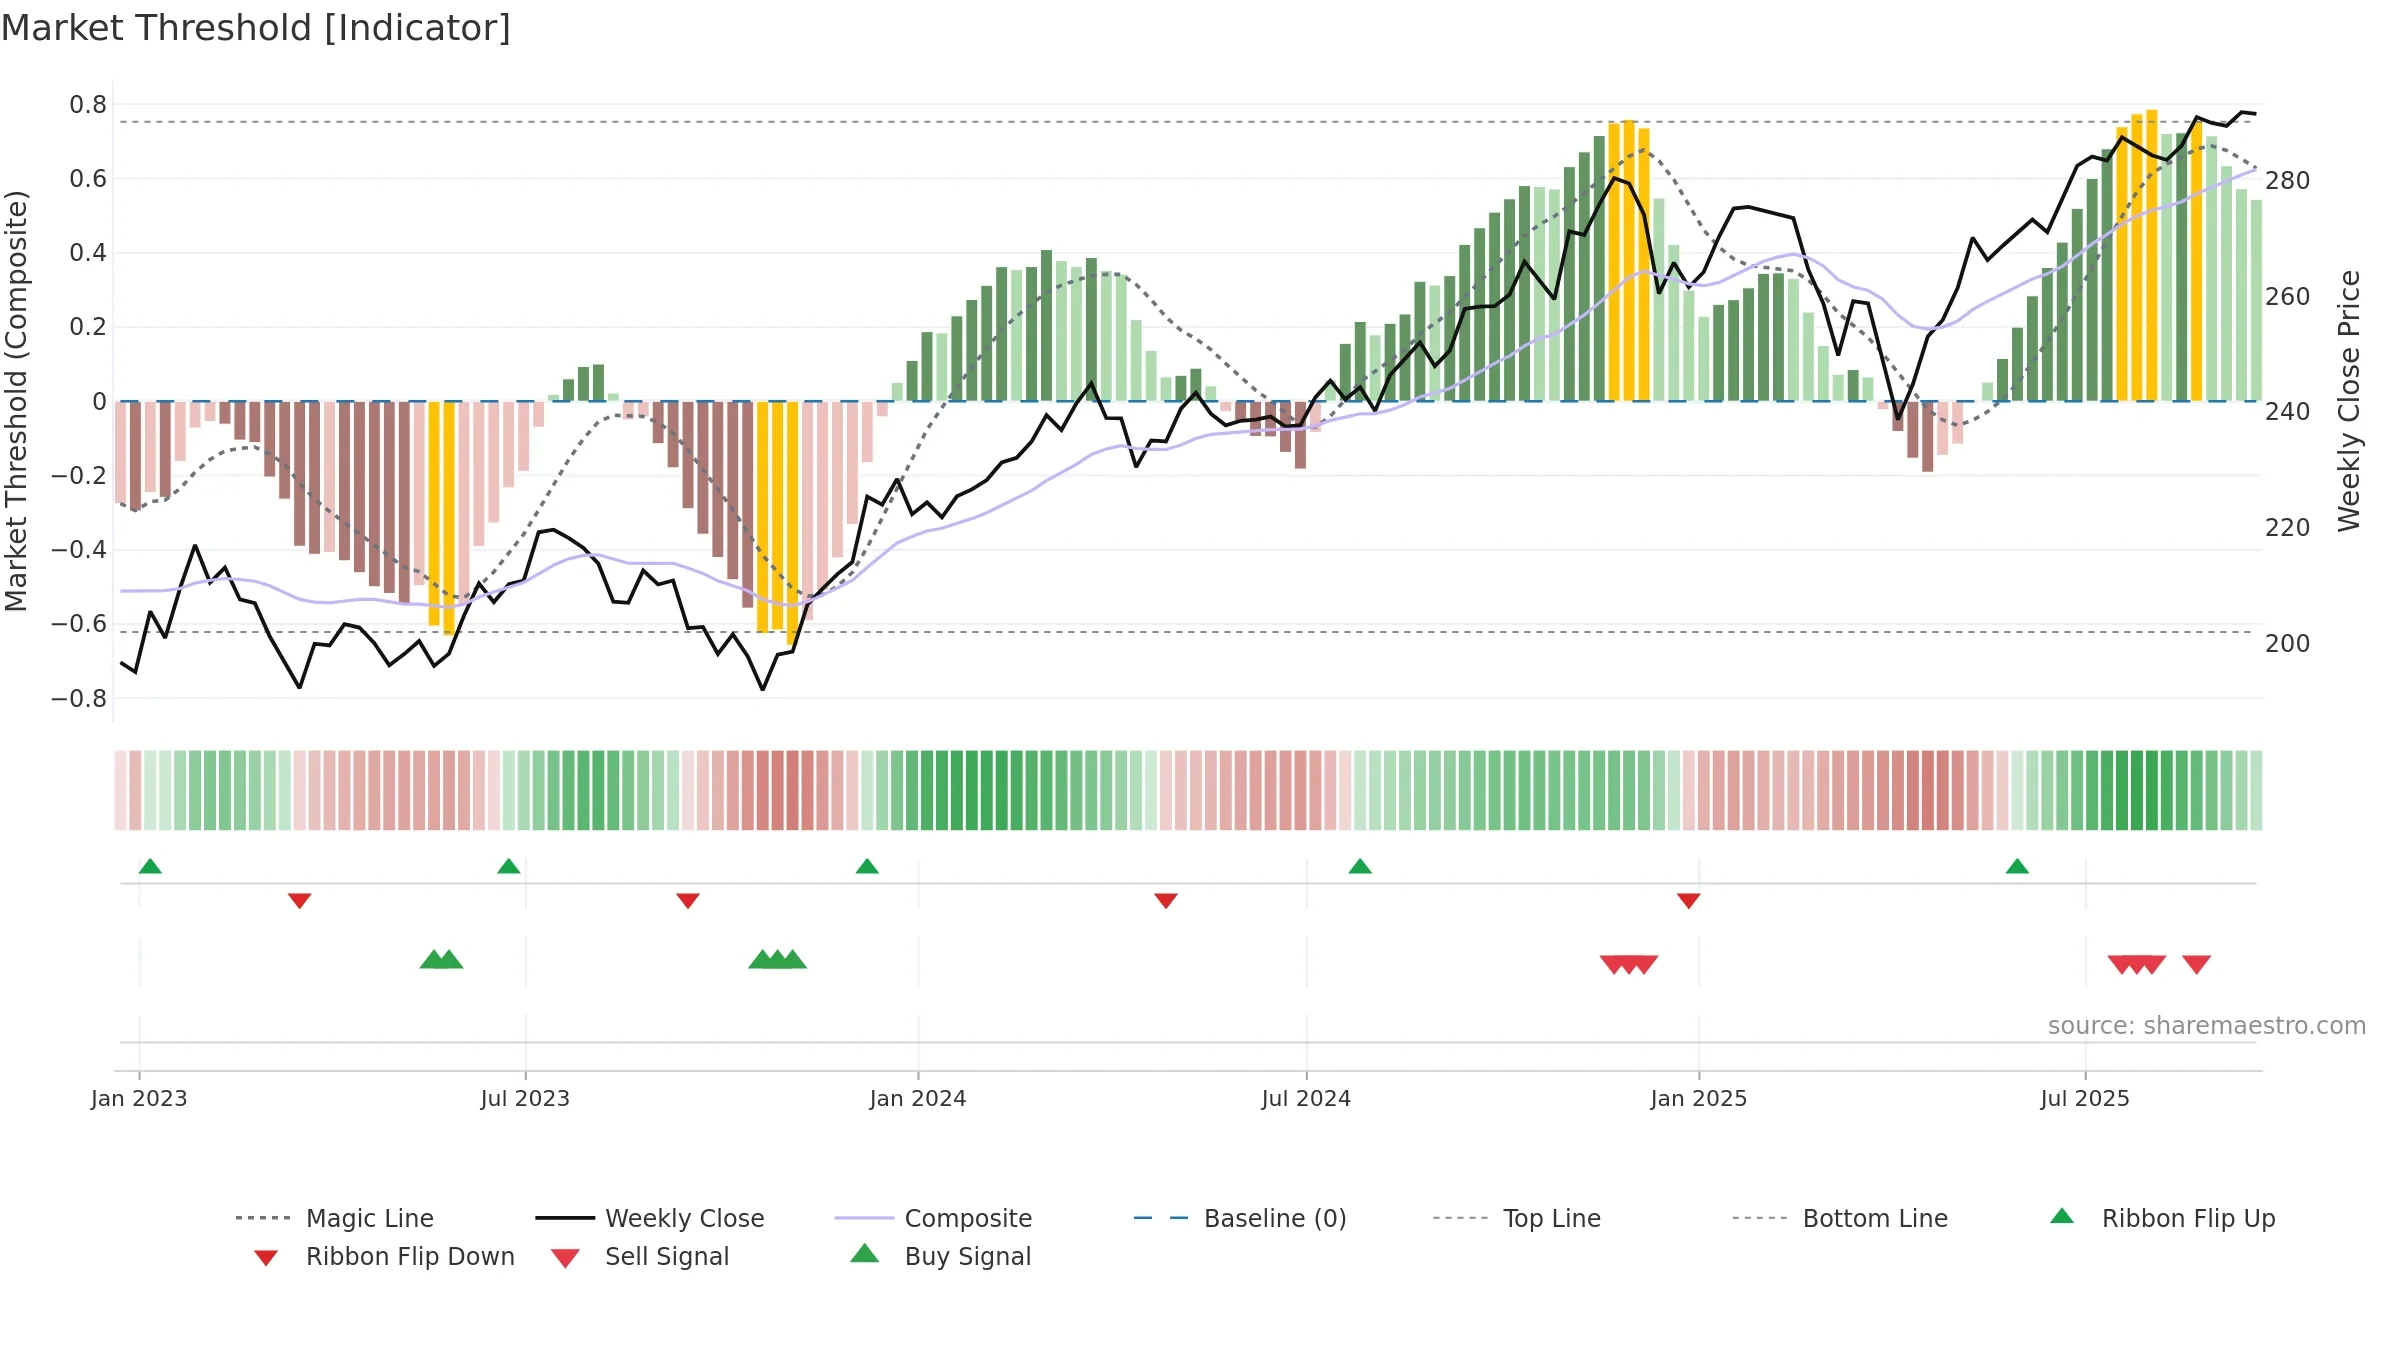Viewport: 2400px width, 1350px height.
Task: Click the 220 price axis tick label
Action: coord(2288,527)
